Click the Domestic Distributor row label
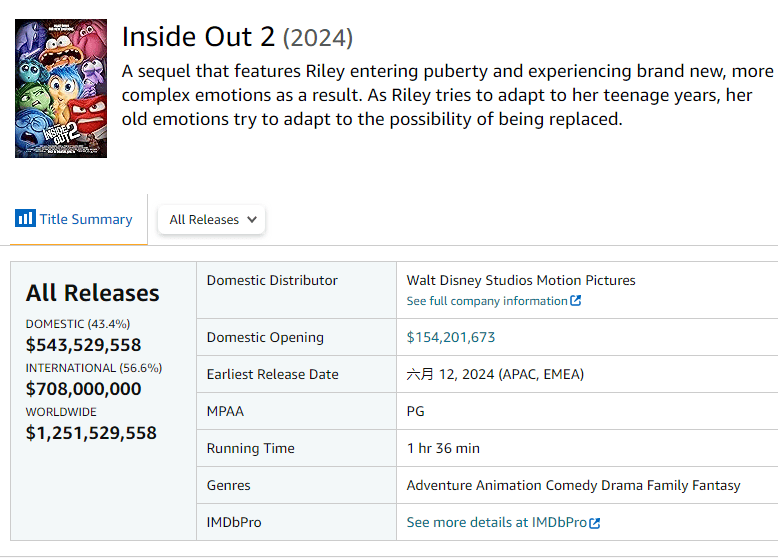This screenshot has height=558, width=778. pos(272,280)
